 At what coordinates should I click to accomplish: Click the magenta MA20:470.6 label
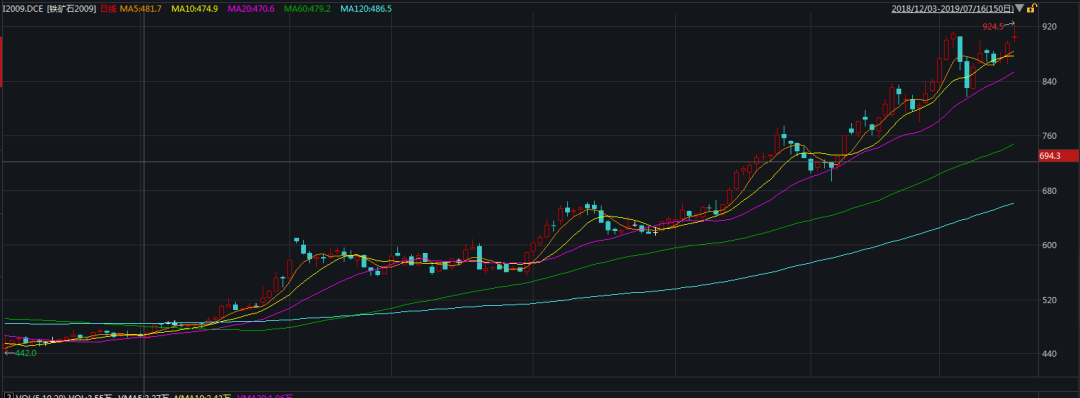pyautogui.click(x=250, y=8)
